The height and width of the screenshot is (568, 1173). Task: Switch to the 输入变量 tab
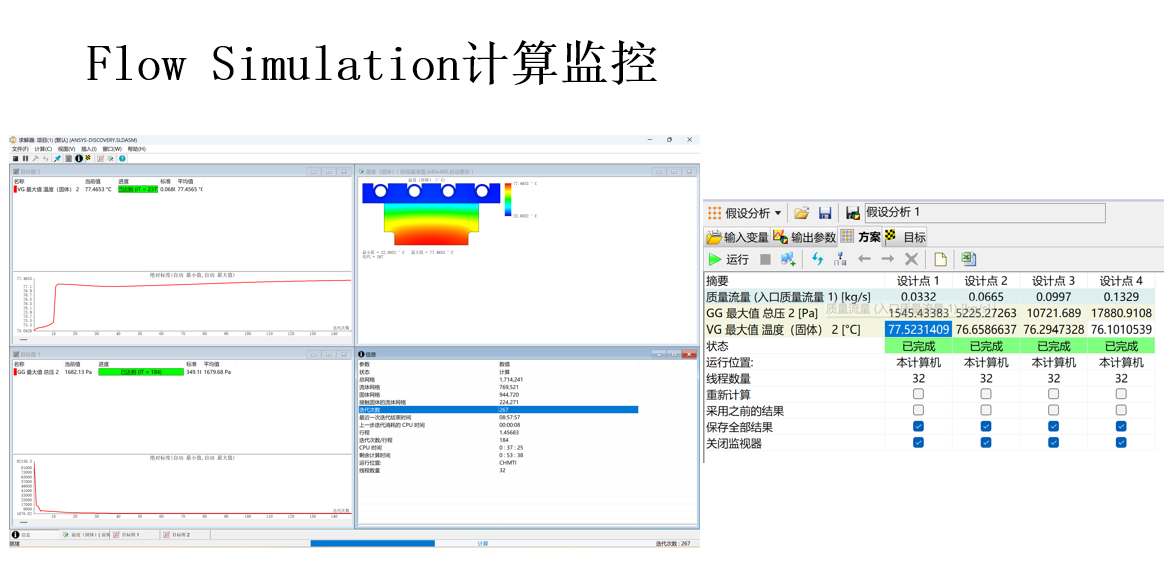(x=738, y=237)
